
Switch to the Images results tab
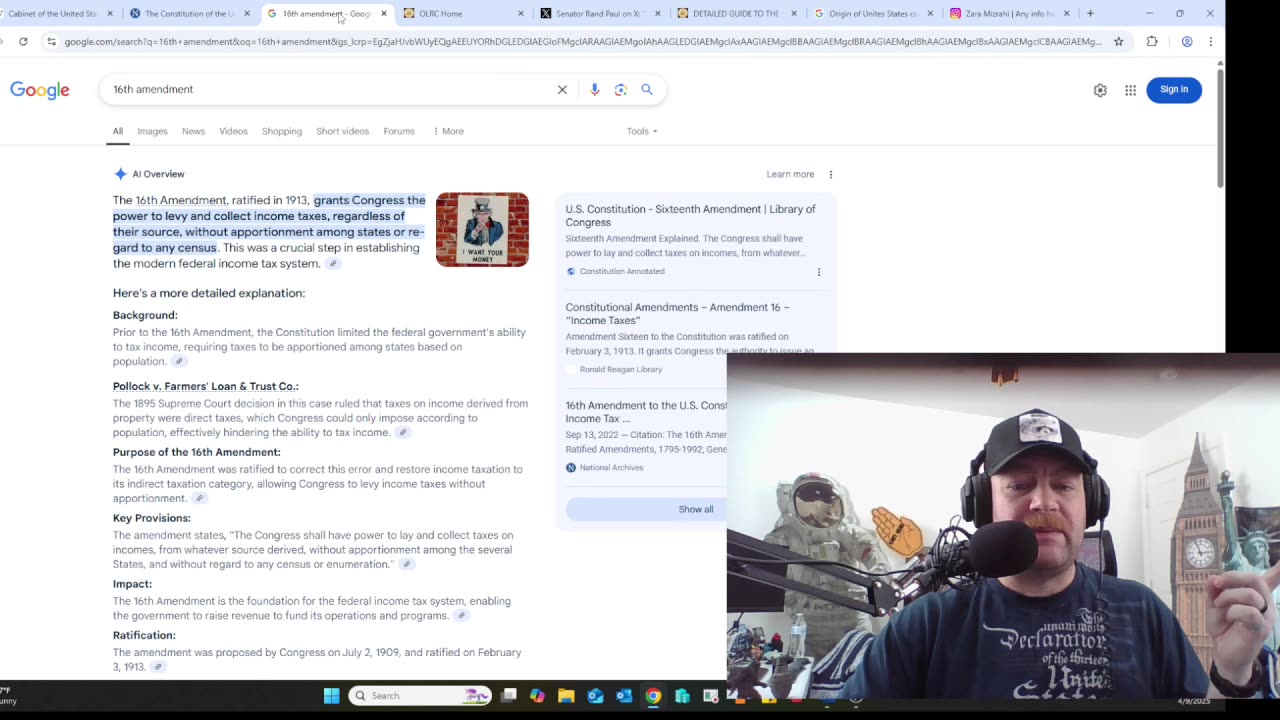coord(152,131)
